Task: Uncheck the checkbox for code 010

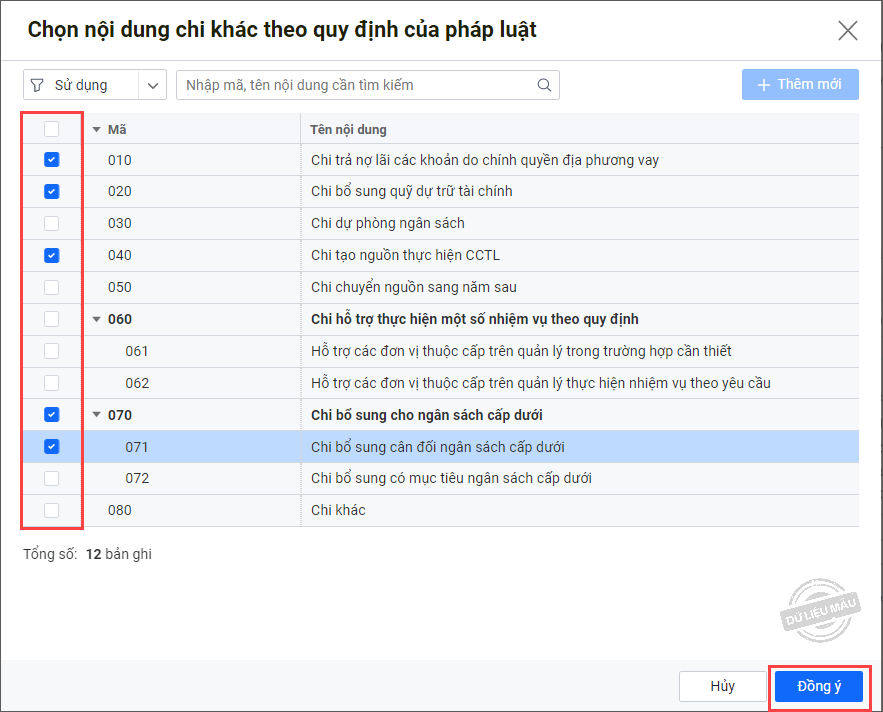Action: (x=52, y=160)
